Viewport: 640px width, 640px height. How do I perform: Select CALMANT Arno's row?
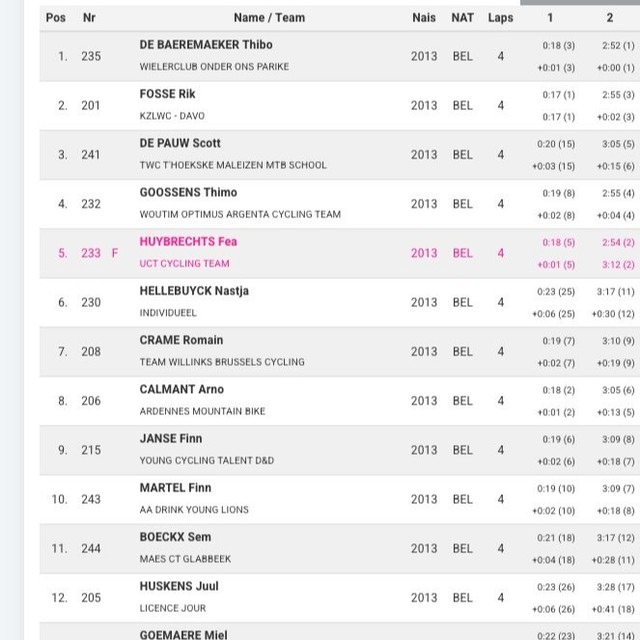(340, 401)
